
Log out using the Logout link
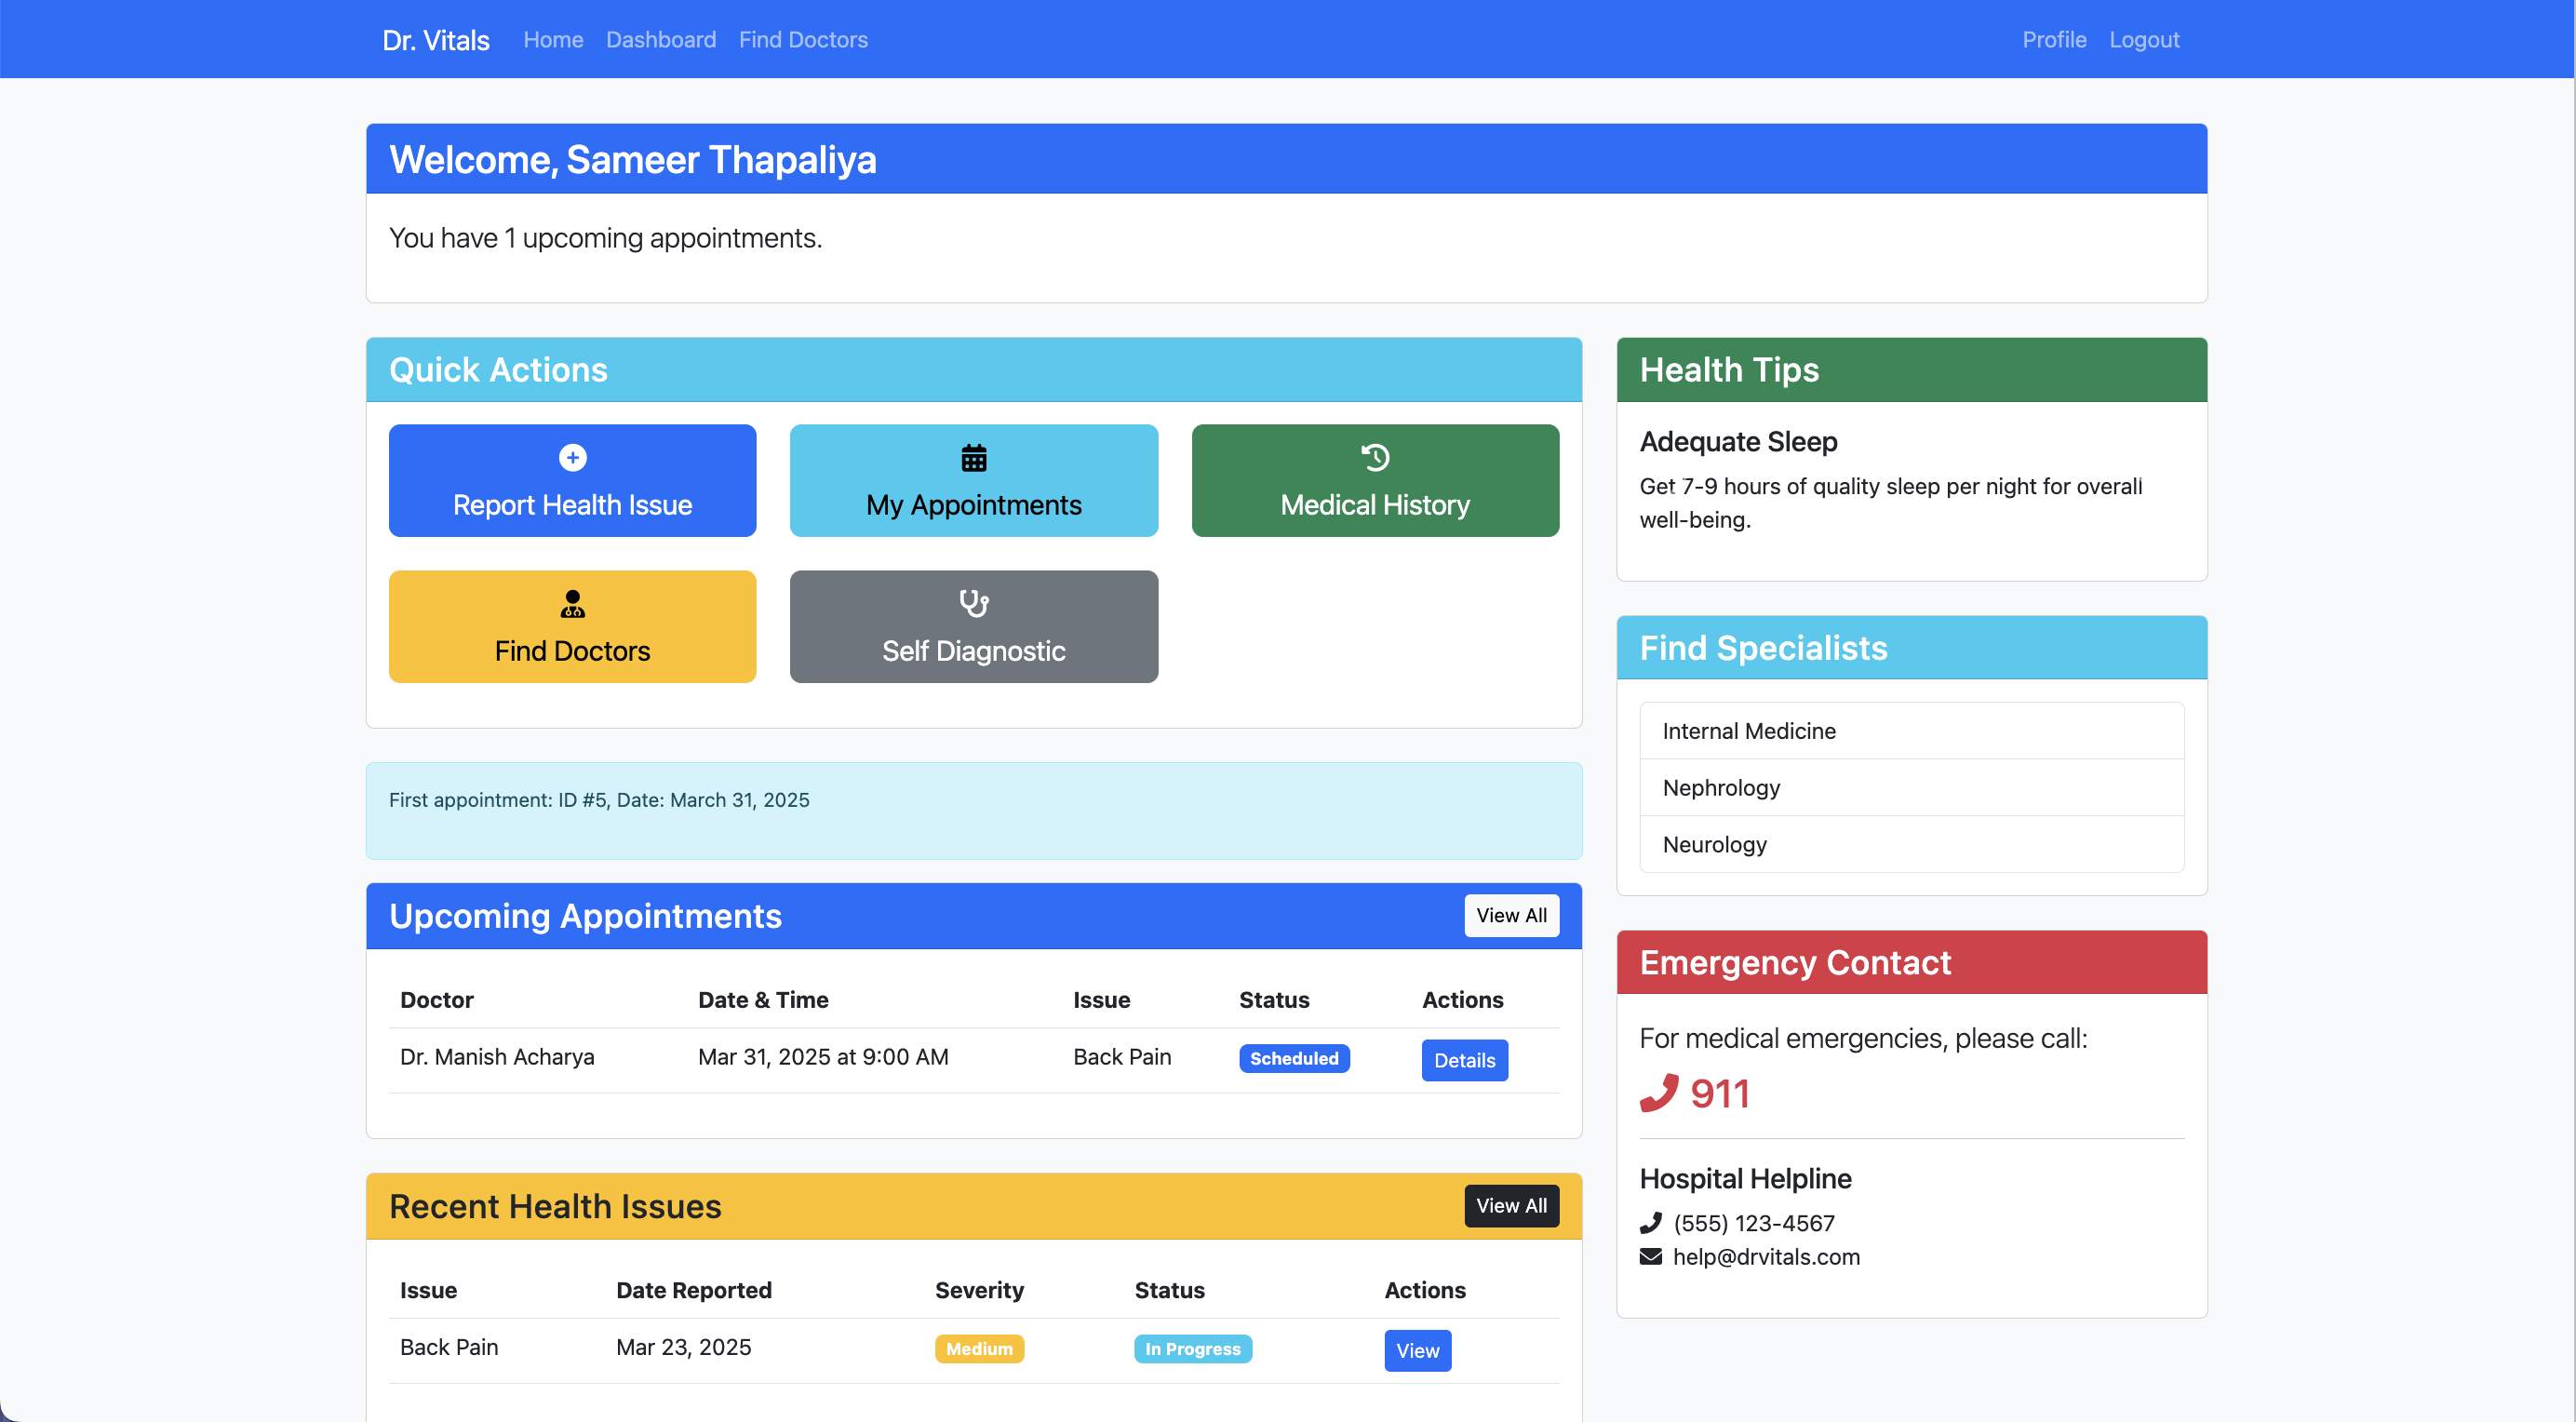[2143, 40]
